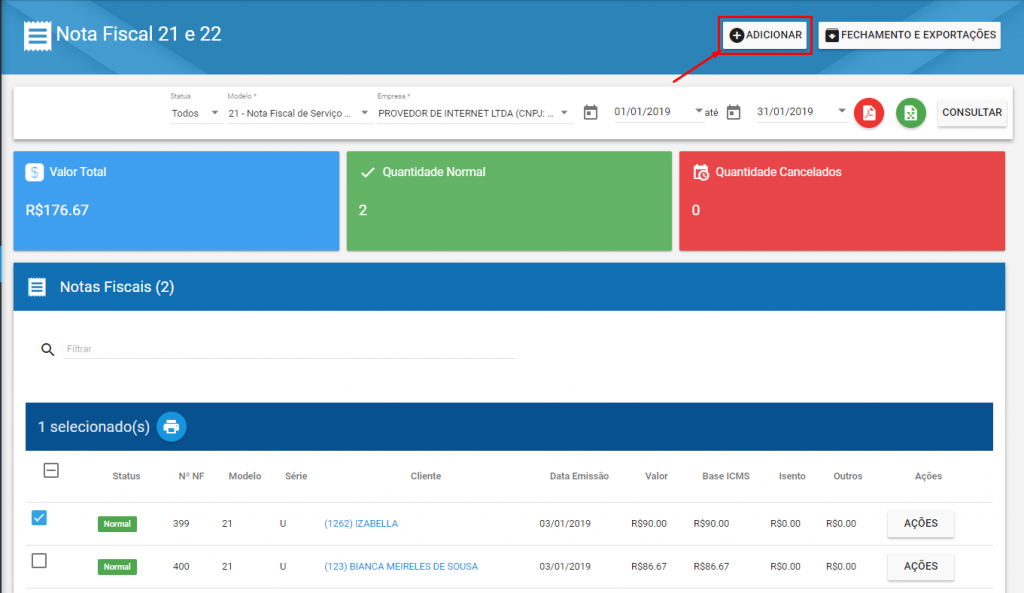Open the Status dropdown set to Todos
1024x593 pixels.
pos(195,113)
